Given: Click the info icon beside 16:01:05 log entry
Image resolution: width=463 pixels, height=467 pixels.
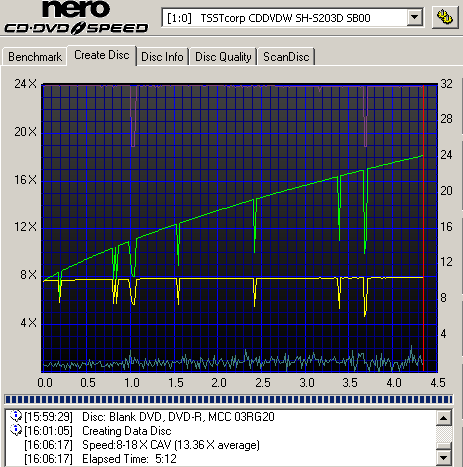Looking at the screenshot, I should click(16, 430).
